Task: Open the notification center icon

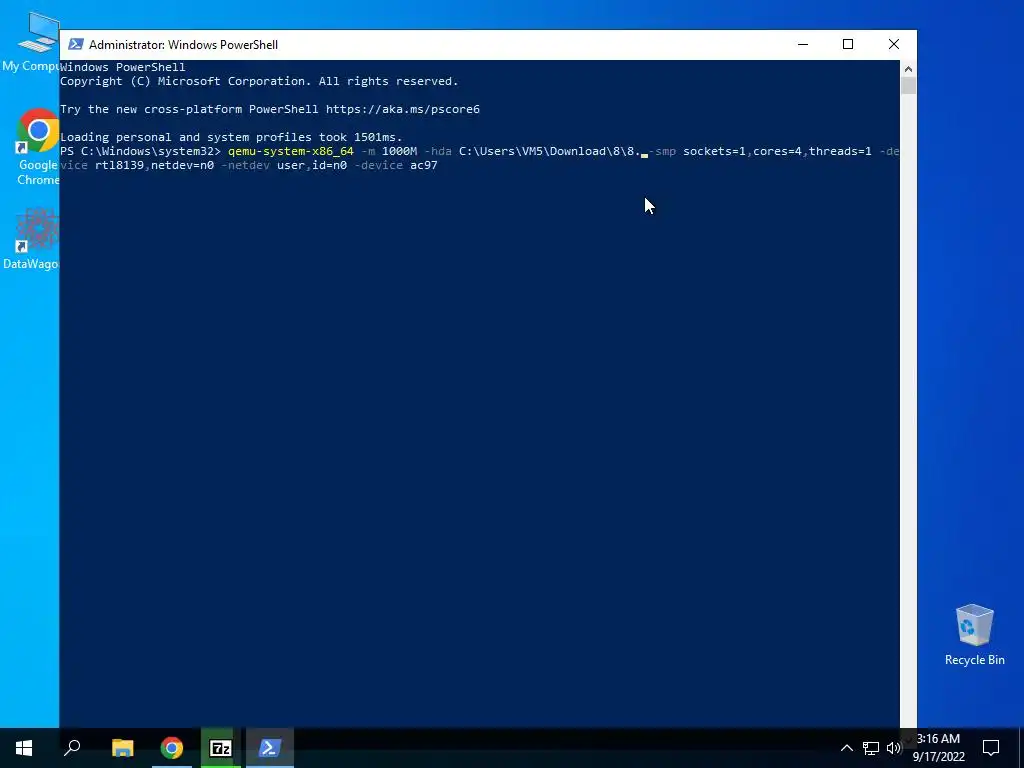Action: (991, 748)
